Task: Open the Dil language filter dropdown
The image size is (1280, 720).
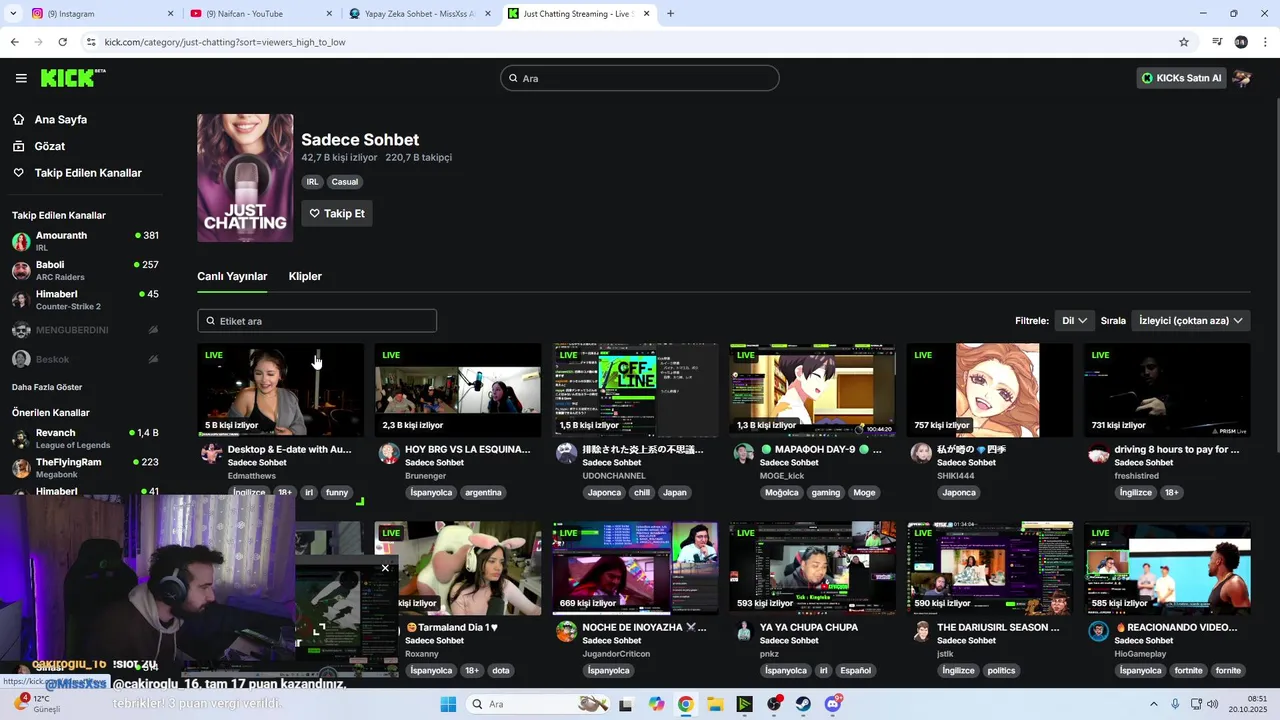Action: (1075, 321)
